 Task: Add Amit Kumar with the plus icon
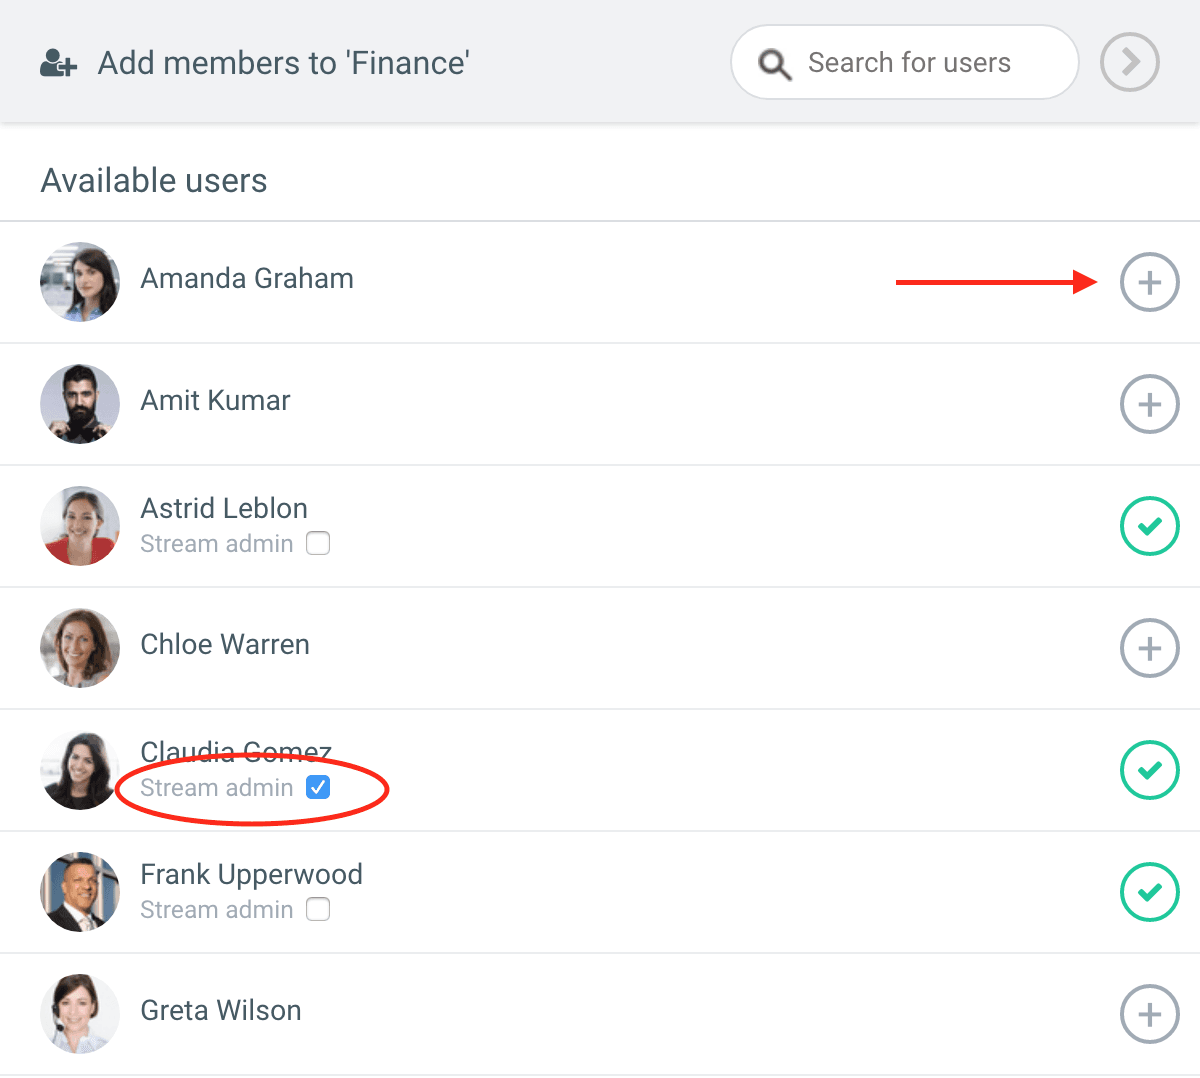(1149, 404)
